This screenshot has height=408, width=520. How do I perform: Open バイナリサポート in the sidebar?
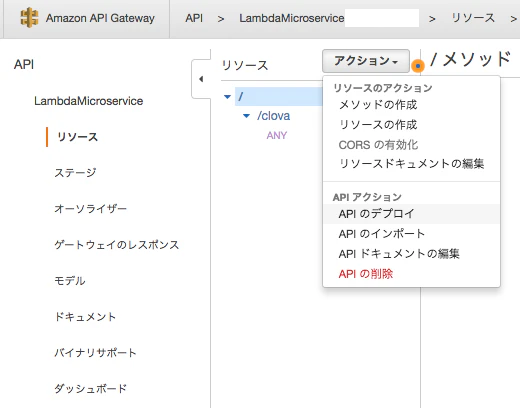tap(95, 353)
